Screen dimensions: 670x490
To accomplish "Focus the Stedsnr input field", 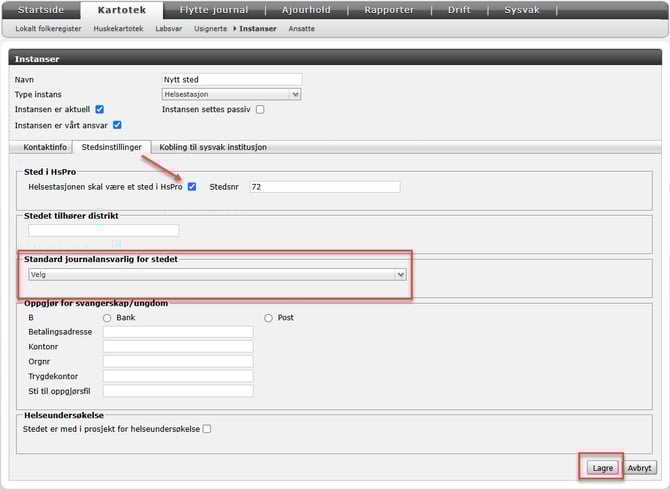I will [324, 186].
